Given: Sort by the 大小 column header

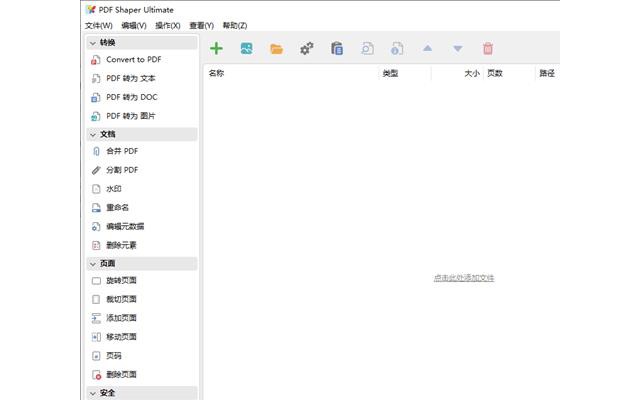Looking at the screenshot, I should [x=472, y=73].
